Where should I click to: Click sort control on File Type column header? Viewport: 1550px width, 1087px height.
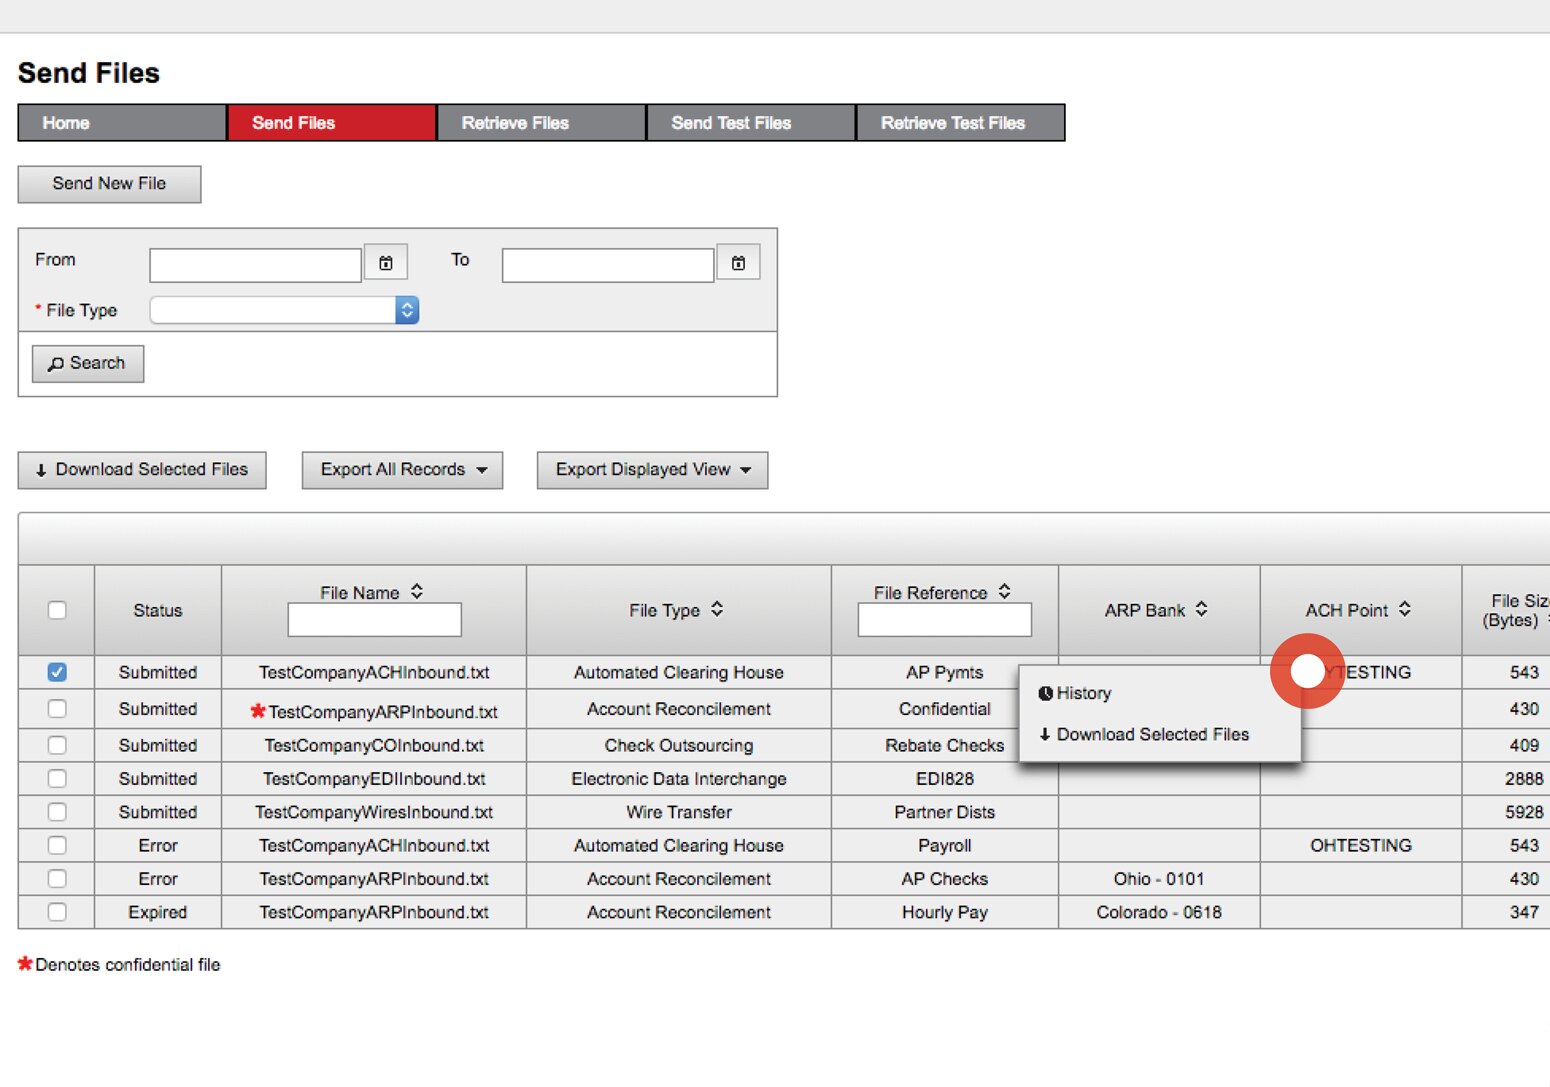[x=716, y=609]
